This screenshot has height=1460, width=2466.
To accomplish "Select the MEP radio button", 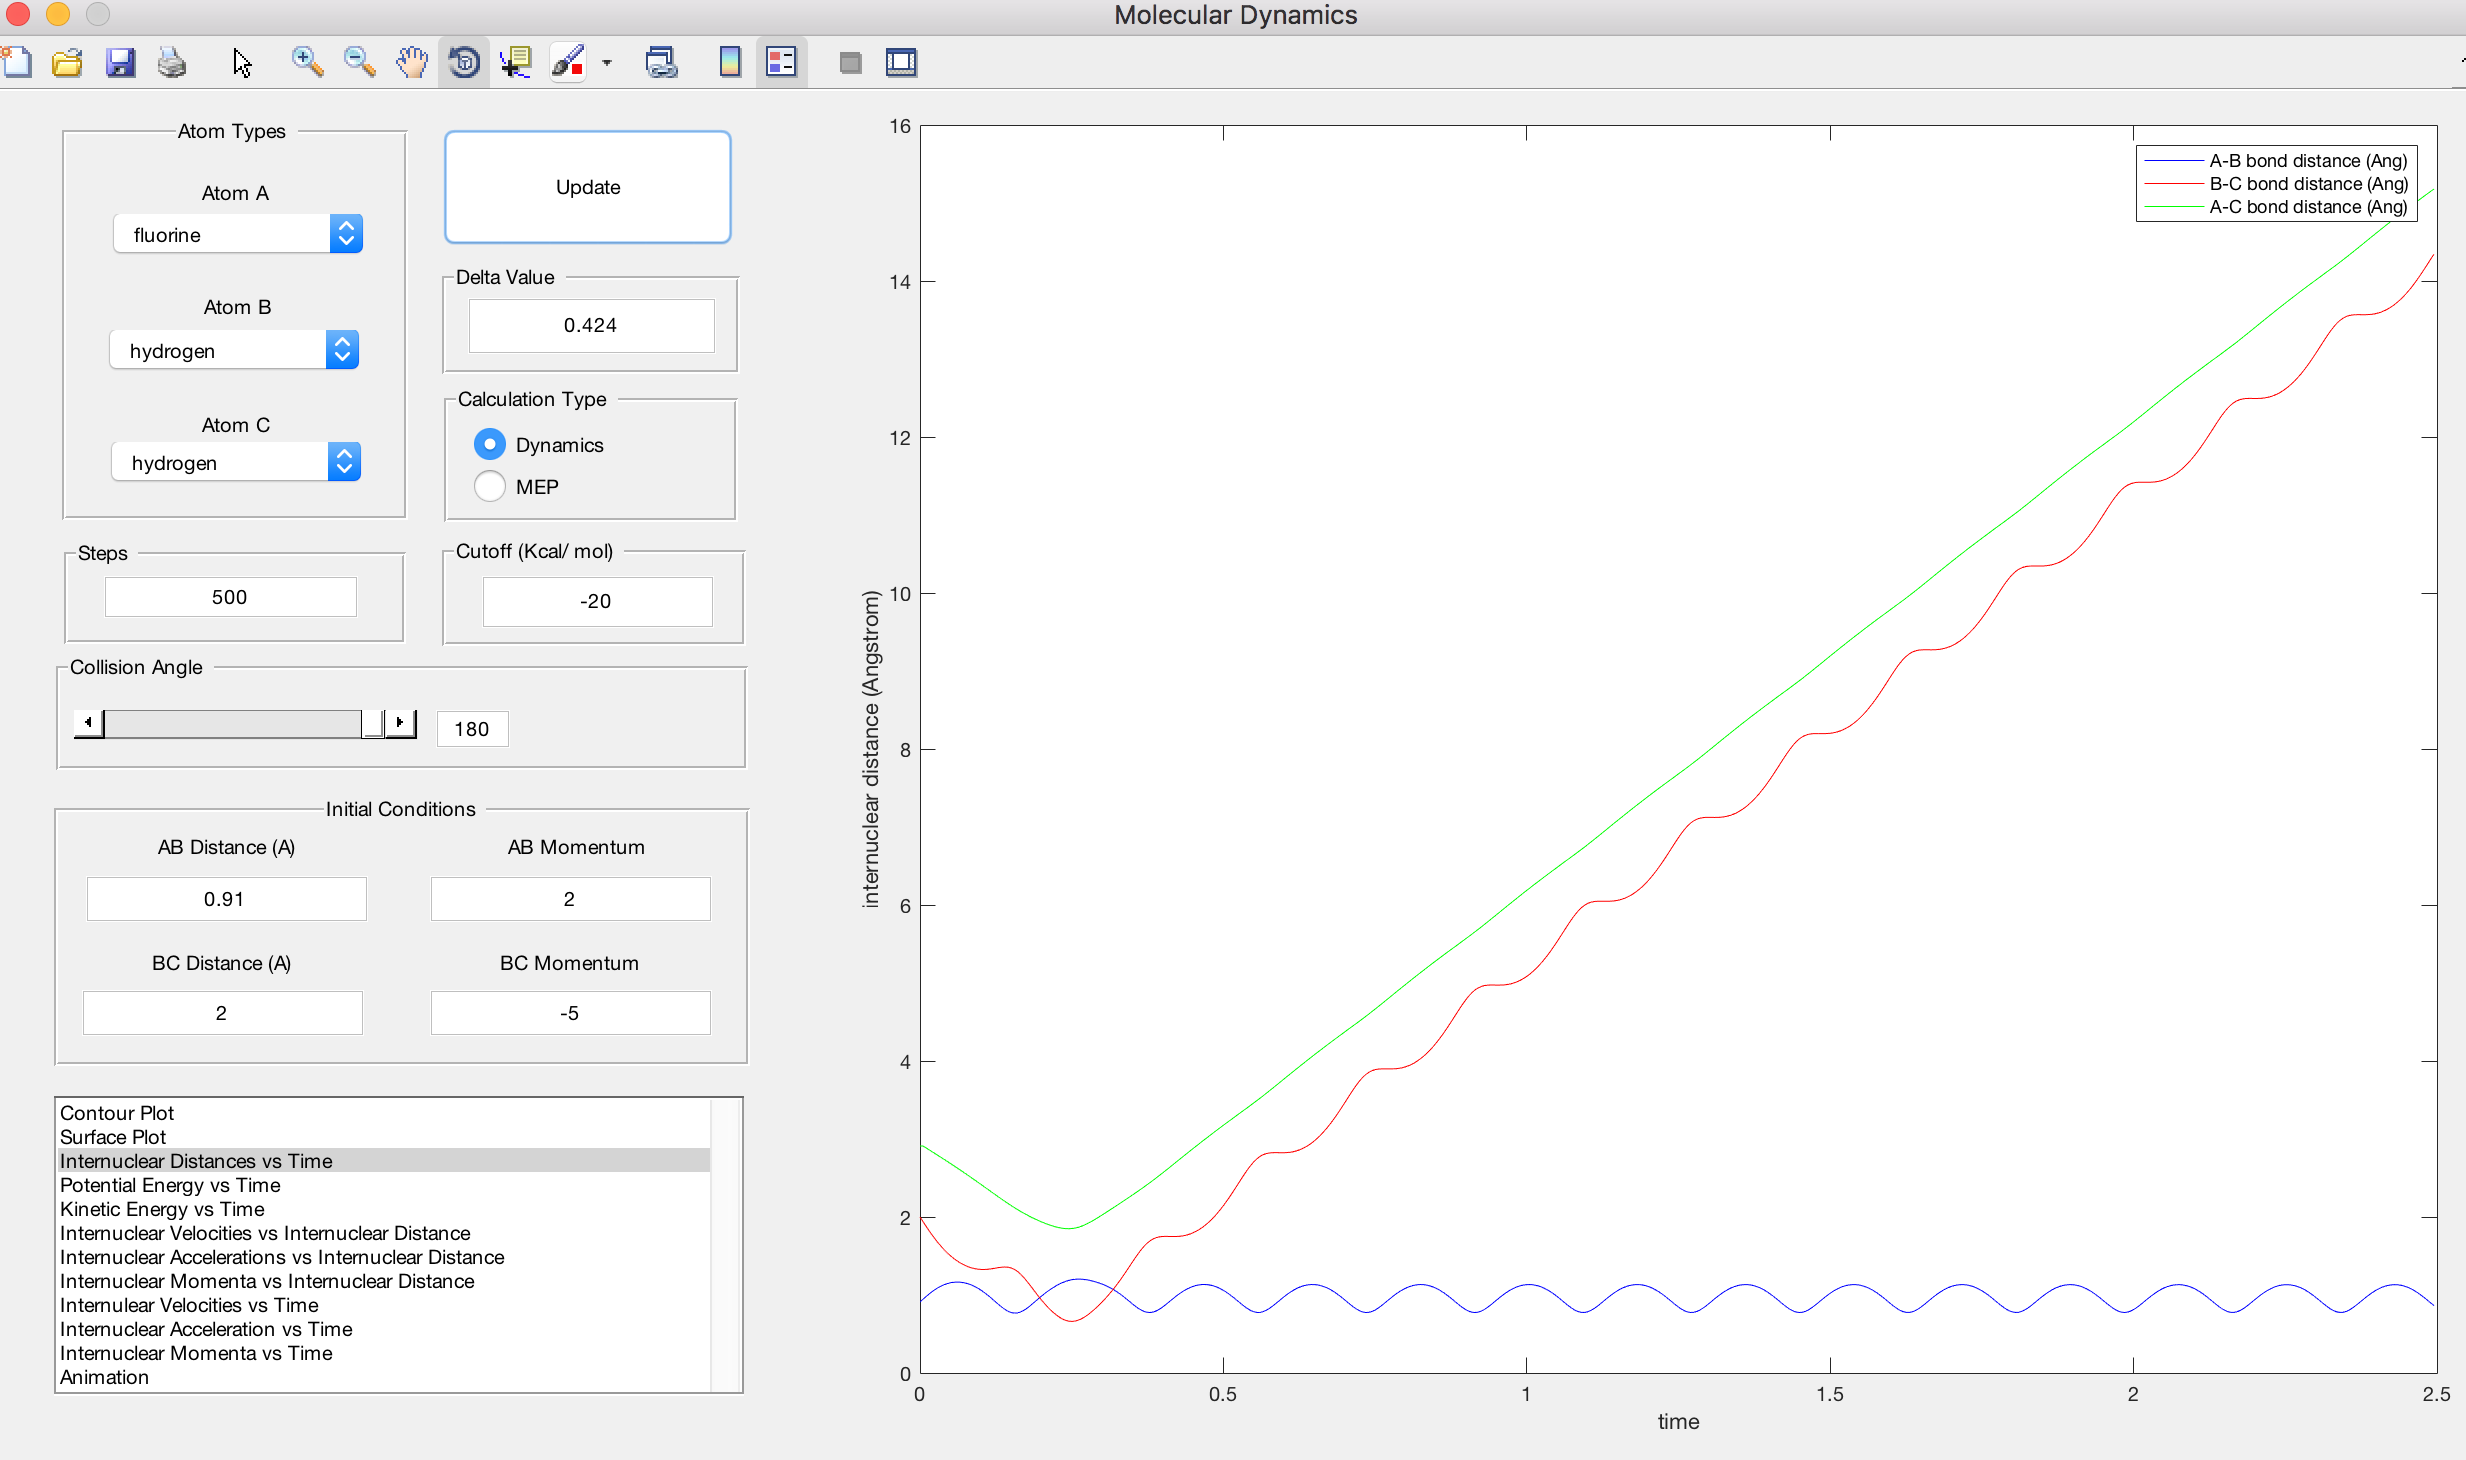I will [490, 486].
